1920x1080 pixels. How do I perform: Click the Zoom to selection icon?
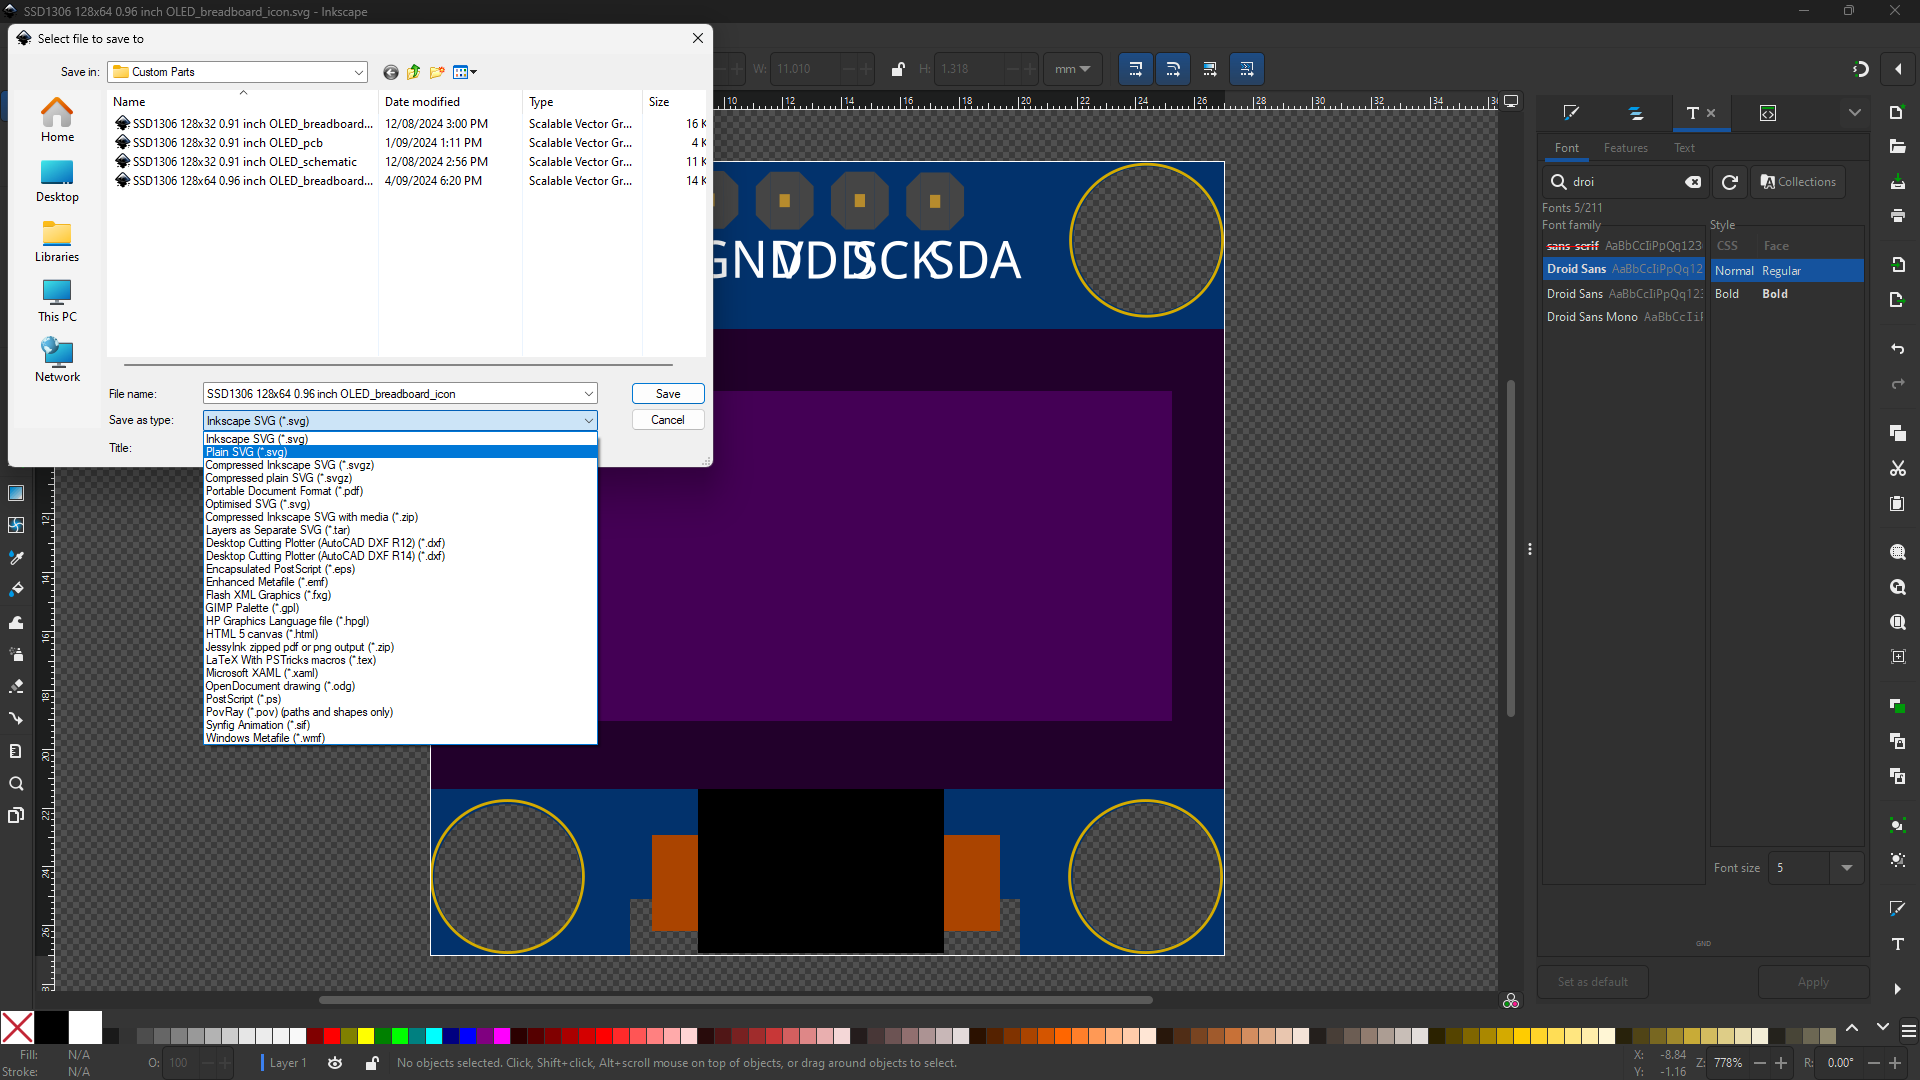click(x=1897, y=552)
